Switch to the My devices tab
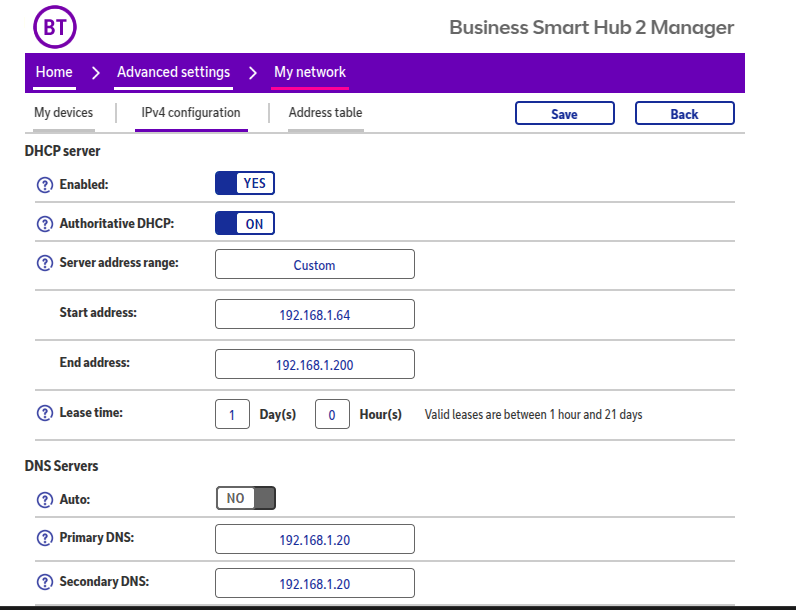The height and width of the screenshot is (610, 796). pos(63,113)
